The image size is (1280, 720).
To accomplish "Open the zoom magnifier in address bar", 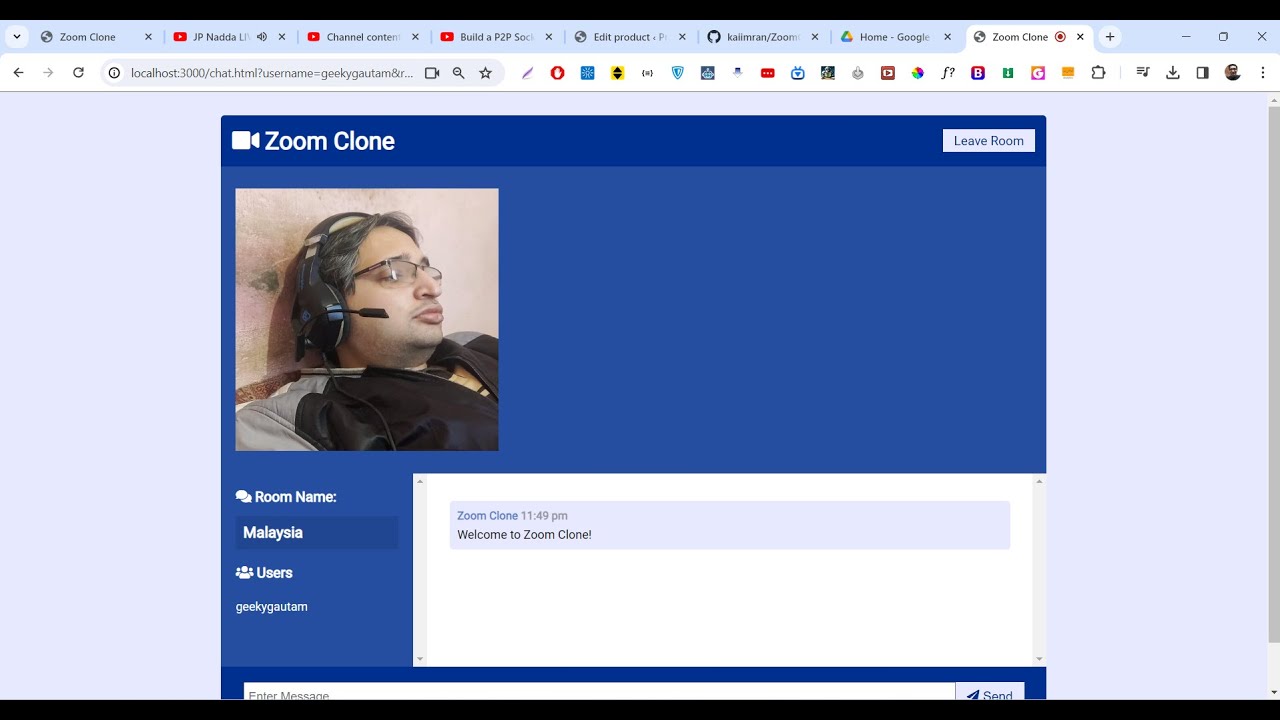I will pyautogui.click(x=459, y=73).
